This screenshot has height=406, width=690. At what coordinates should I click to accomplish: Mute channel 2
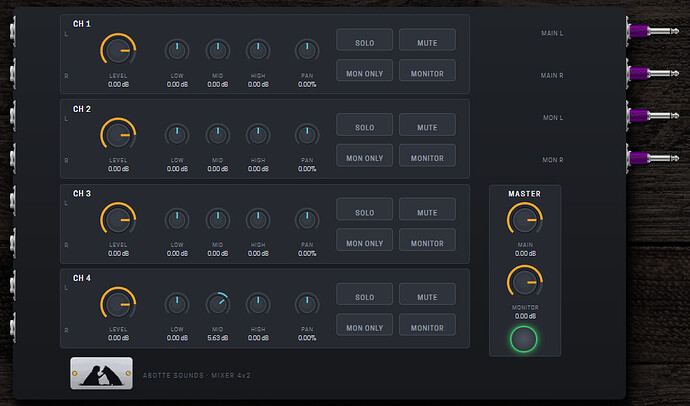(x=427, y=124)
